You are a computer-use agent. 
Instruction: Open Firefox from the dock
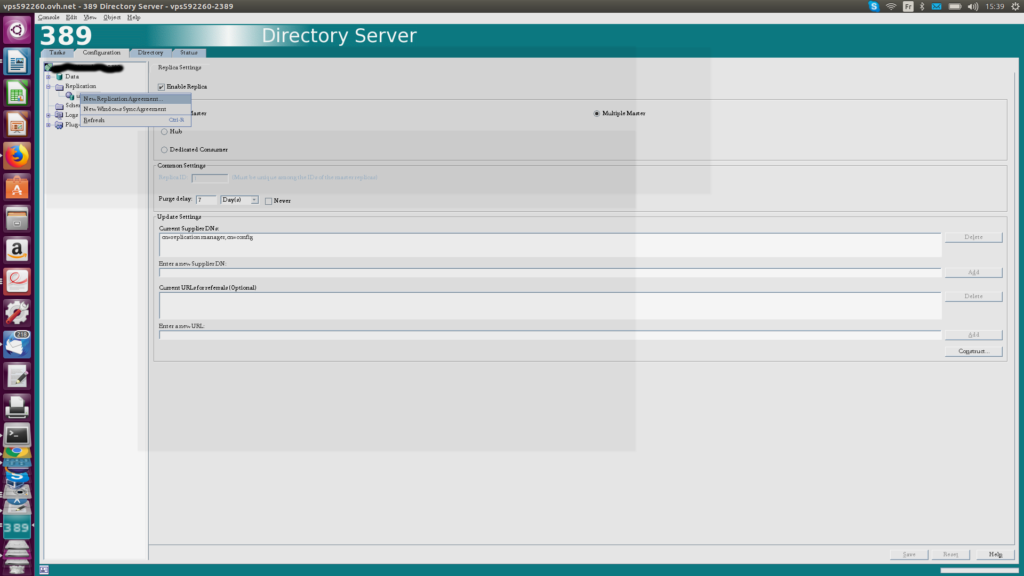17,156
